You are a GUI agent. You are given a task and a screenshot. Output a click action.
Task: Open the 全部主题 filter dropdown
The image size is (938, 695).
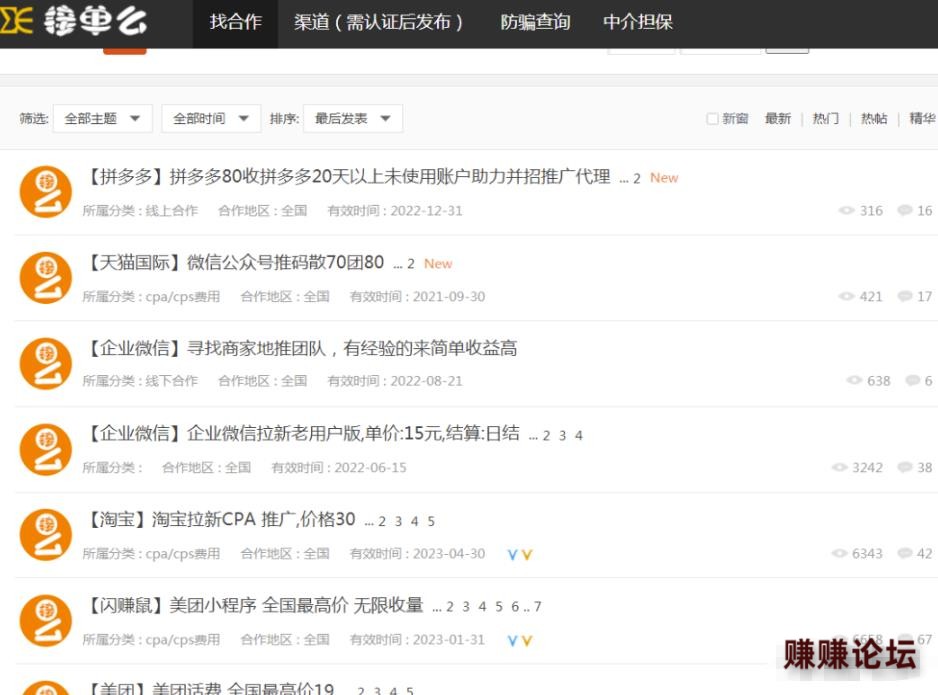tap(102, 118)
